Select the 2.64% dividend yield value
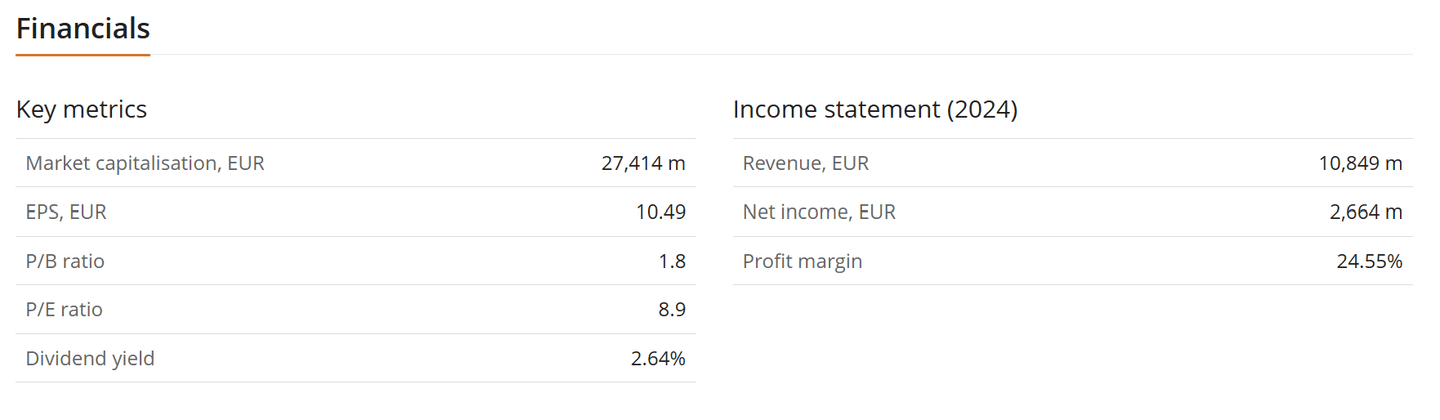Image resolution: width=1440 pixels, height=420 pixels. coord(658,358)
